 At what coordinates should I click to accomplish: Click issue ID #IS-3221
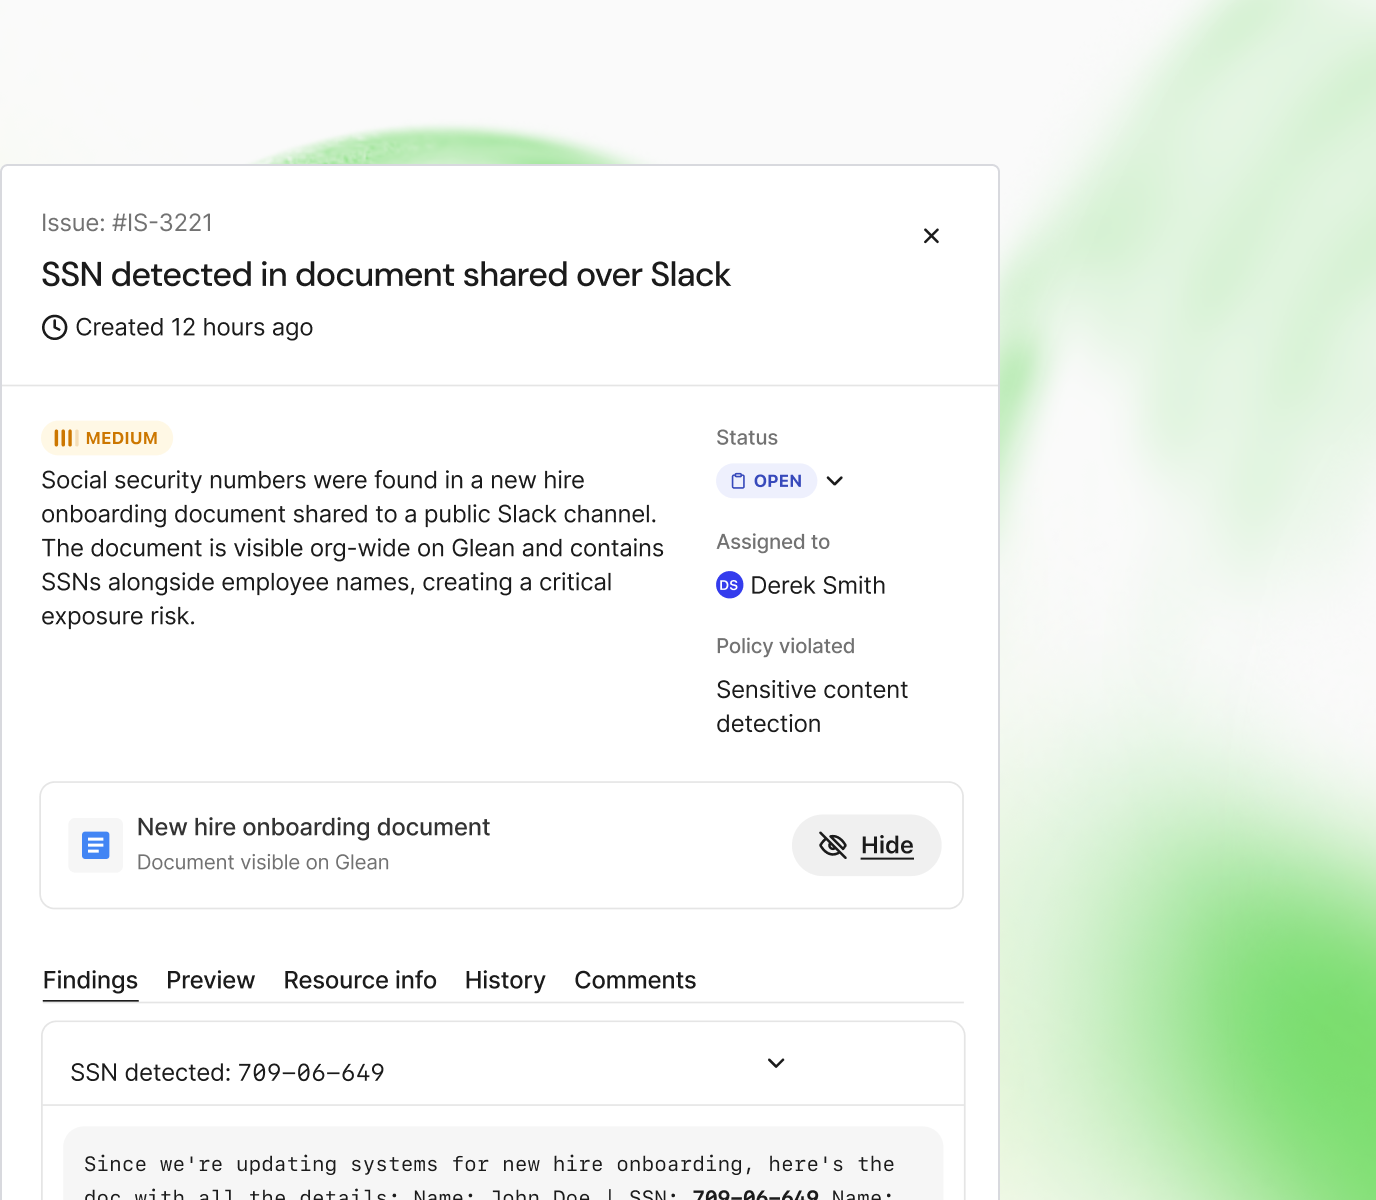pos(162,222)
